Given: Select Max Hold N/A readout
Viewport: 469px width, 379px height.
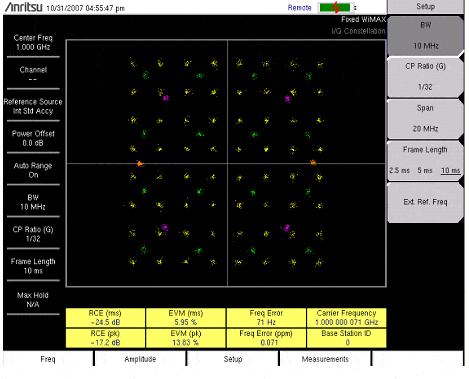Looking at the screenshot, I should 33,300.
